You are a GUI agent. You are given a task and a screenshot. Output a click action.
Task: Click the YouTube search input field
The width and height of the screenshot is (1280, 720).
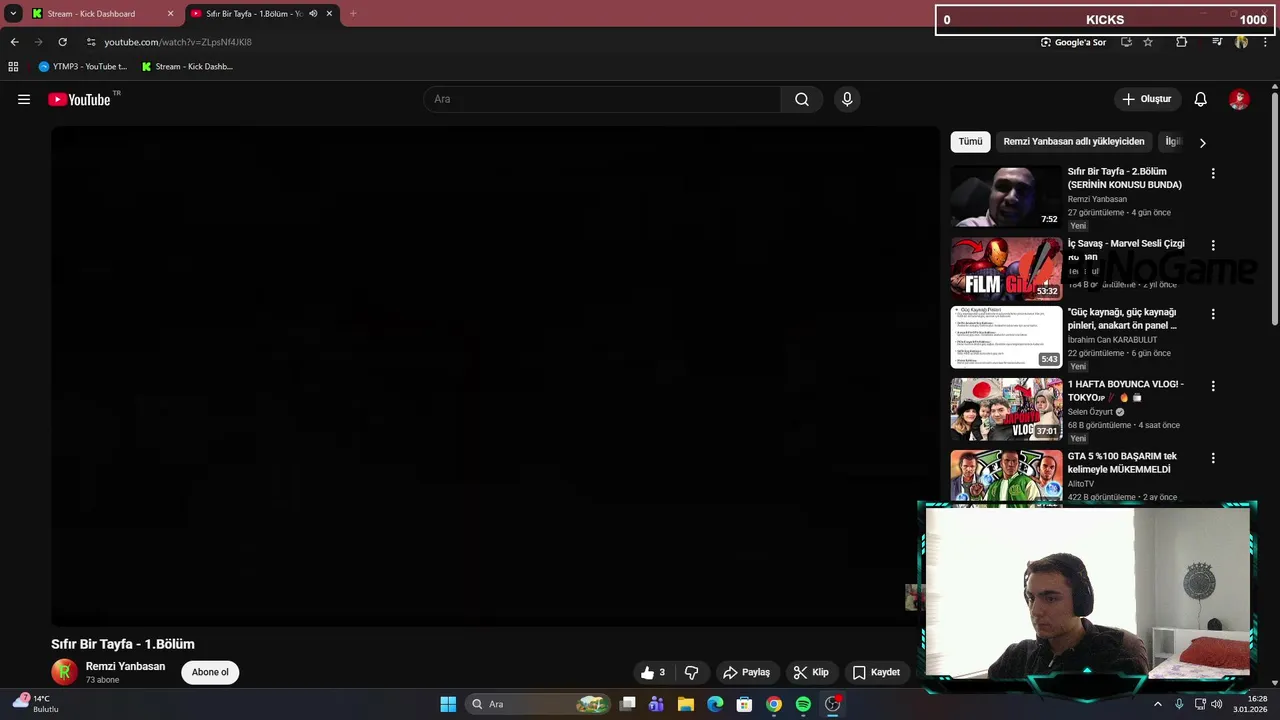point(602,99)
